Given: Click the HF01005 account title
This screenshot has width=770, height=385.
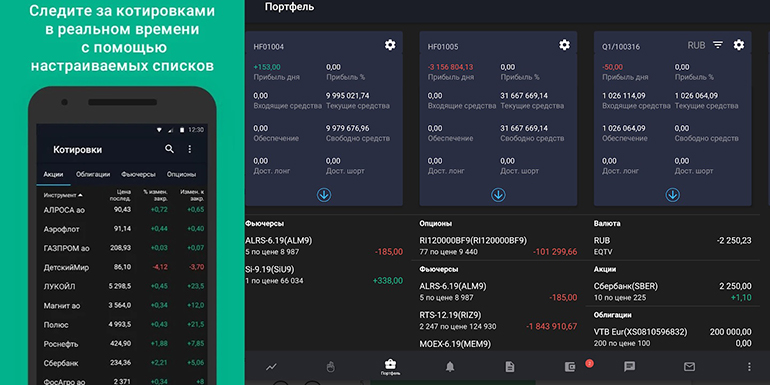Looking at the screenshot, I should (443, 47).
